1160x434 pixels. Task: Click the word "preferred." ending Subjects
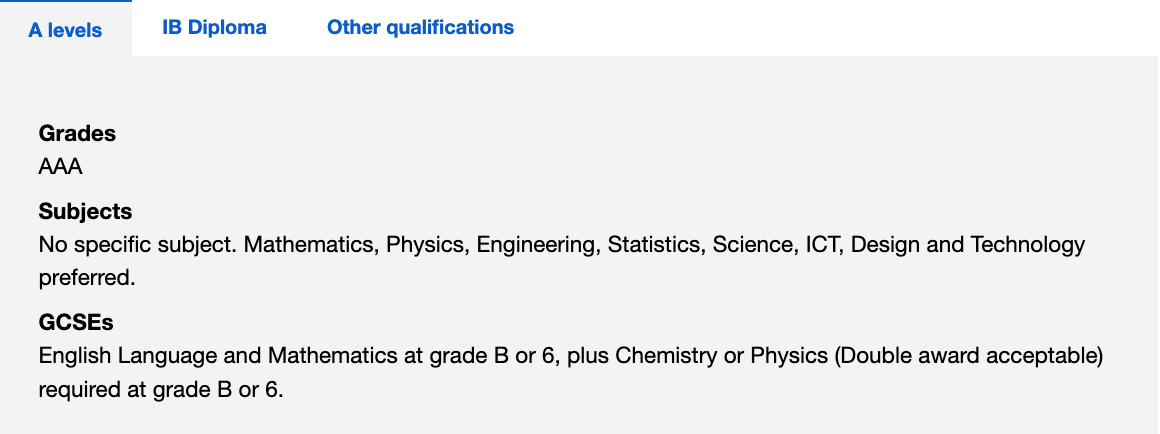point(86,278)
